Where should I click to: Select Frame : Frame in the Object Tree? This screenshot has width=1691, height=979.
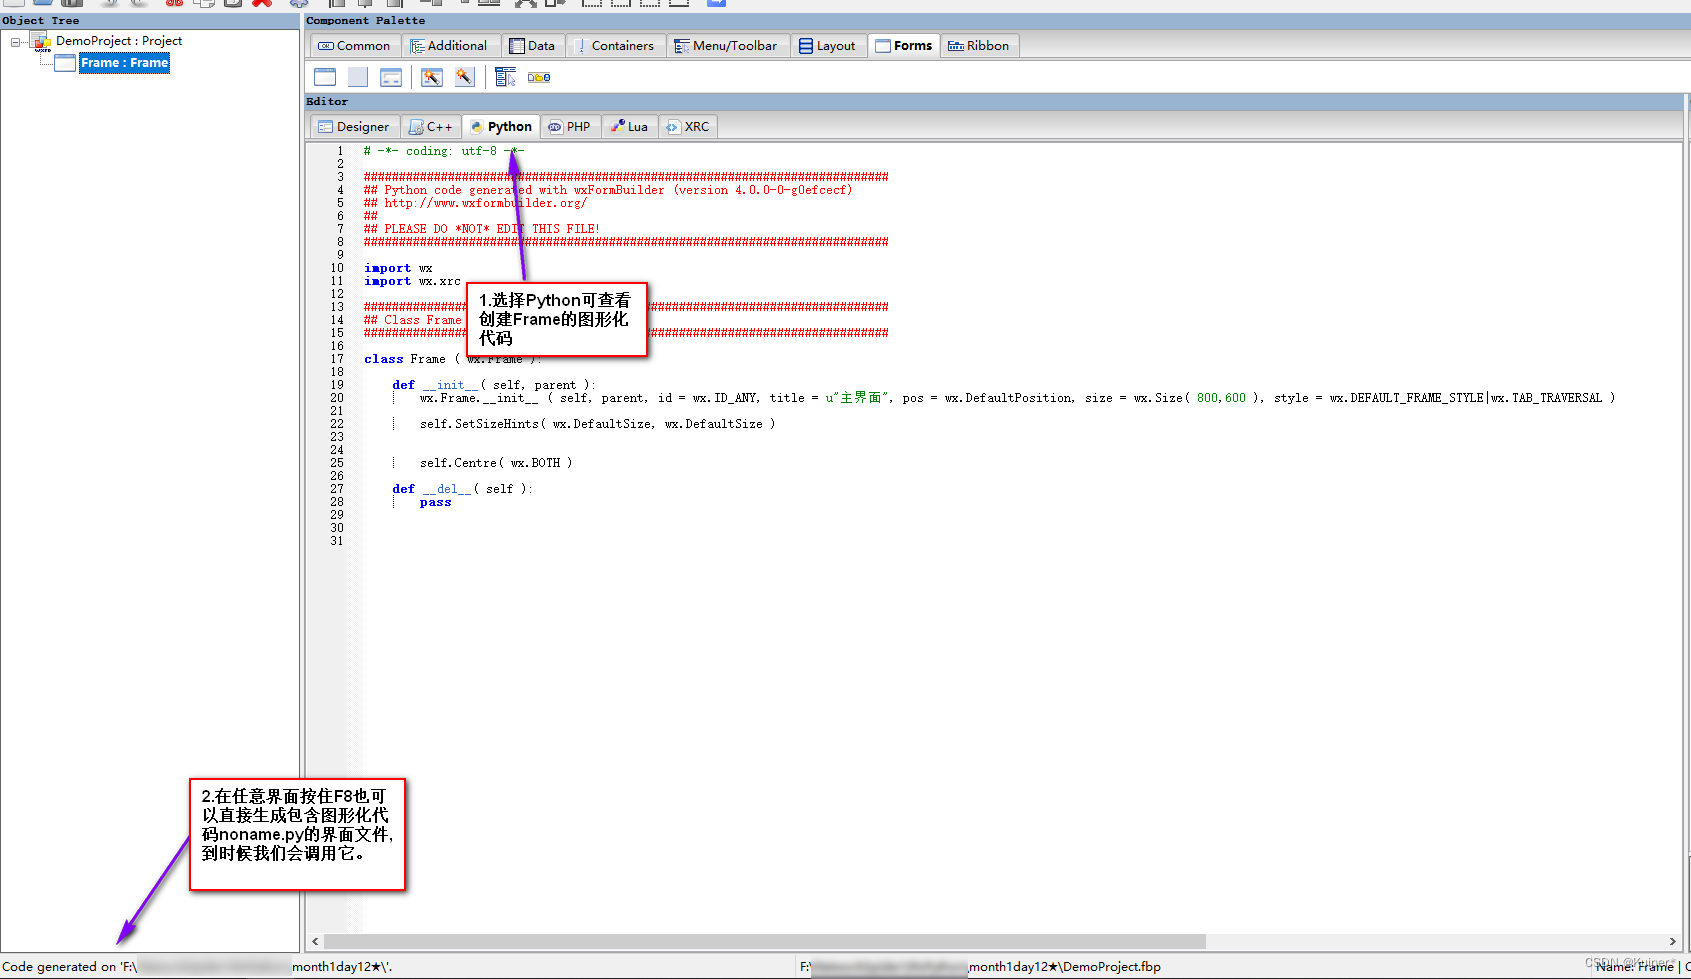point(124,62)
